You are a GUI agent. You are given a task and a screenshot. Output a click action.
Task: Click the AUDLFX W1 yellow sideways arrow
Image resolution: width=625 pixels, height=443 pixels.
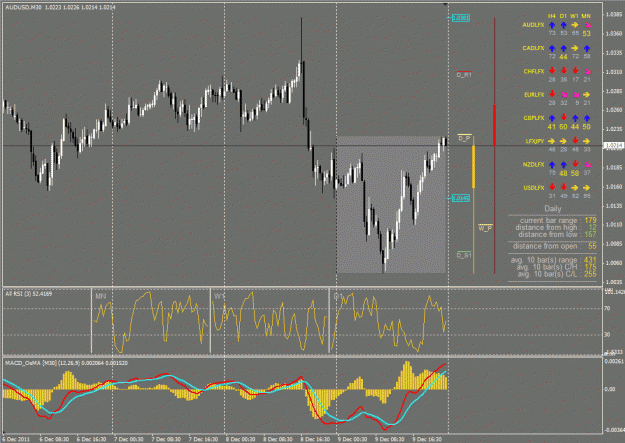tap(575, 25)
